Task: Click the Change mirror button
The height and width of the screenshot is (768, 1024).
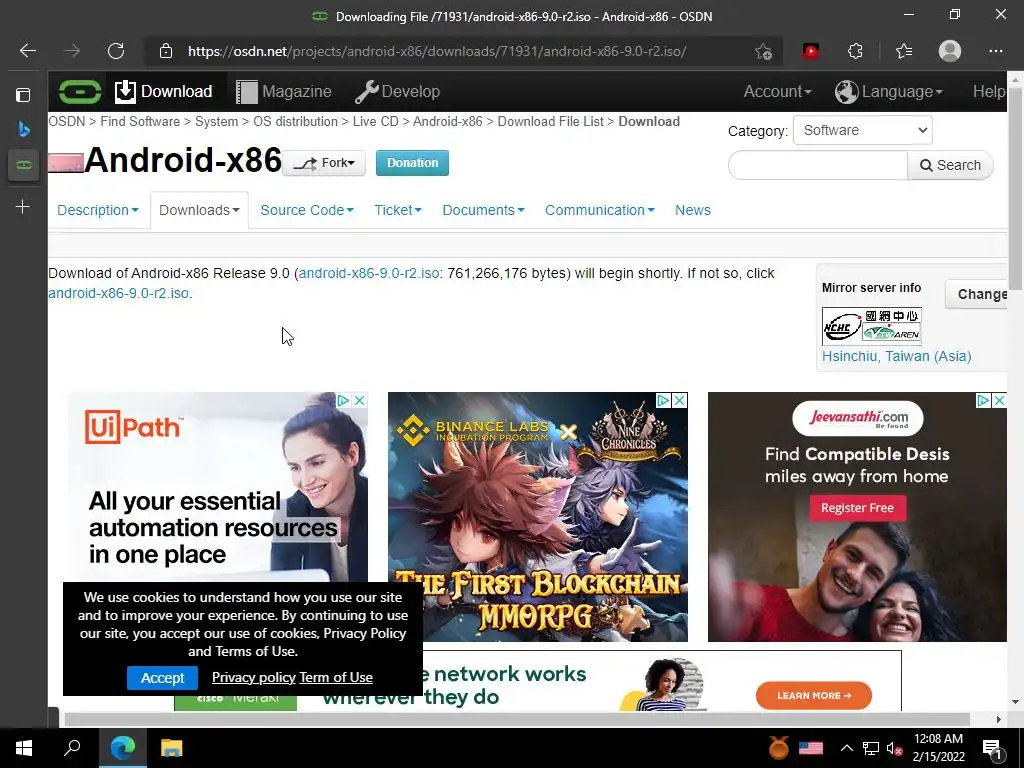Action: [978, 295]
